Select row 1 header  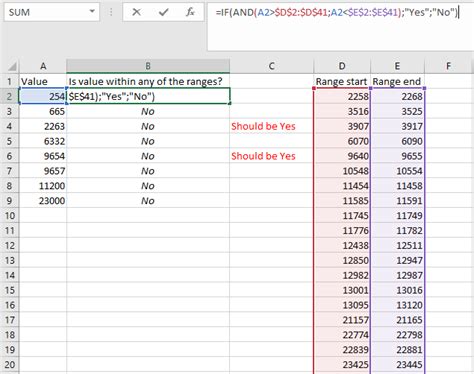(9, 81)
